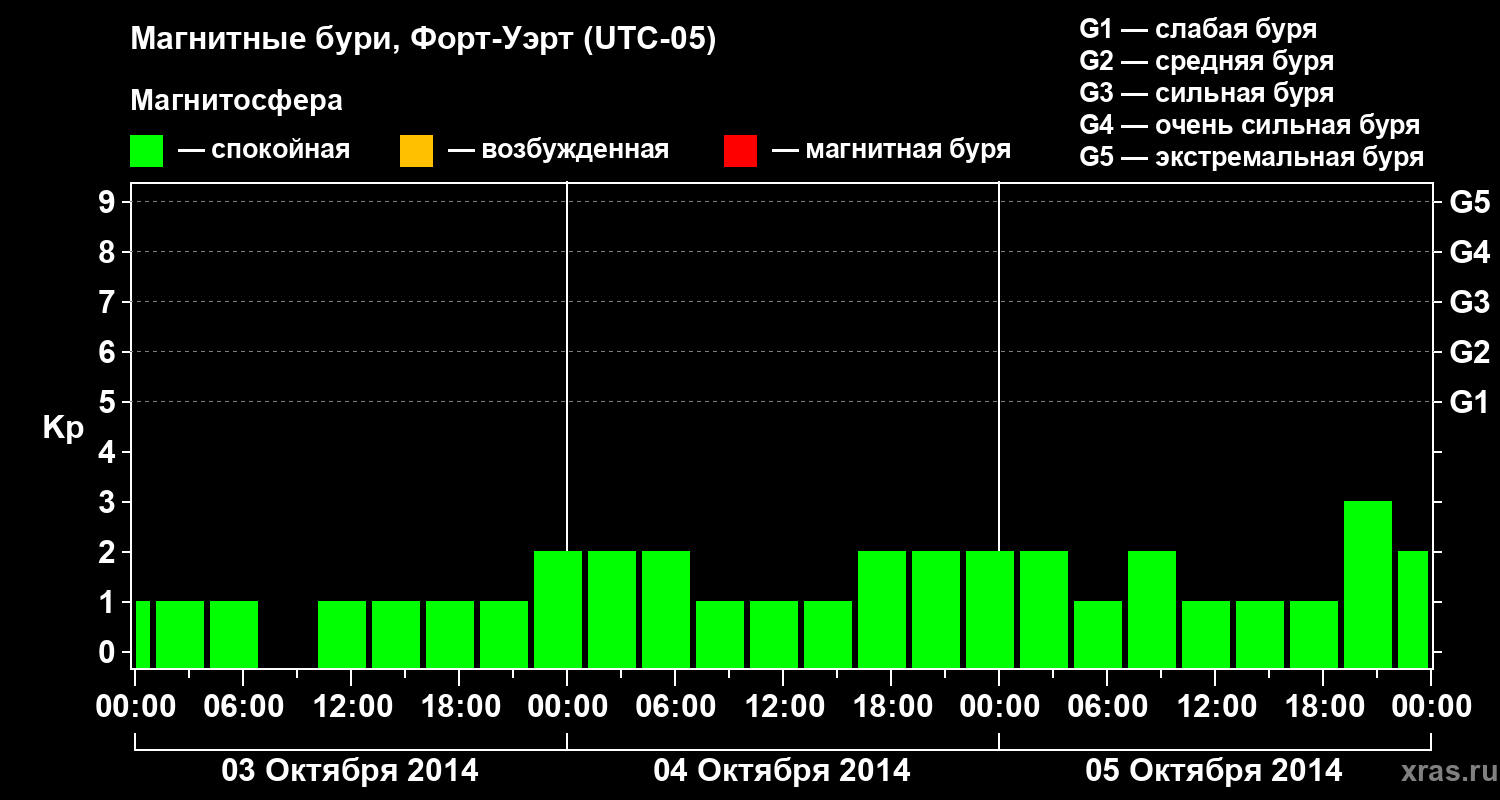Image resolution: width=1500 pixels, height=800 pixels.
Task: Click the '06:00' tick label above 04 Октября
Action: coord(675,706)
